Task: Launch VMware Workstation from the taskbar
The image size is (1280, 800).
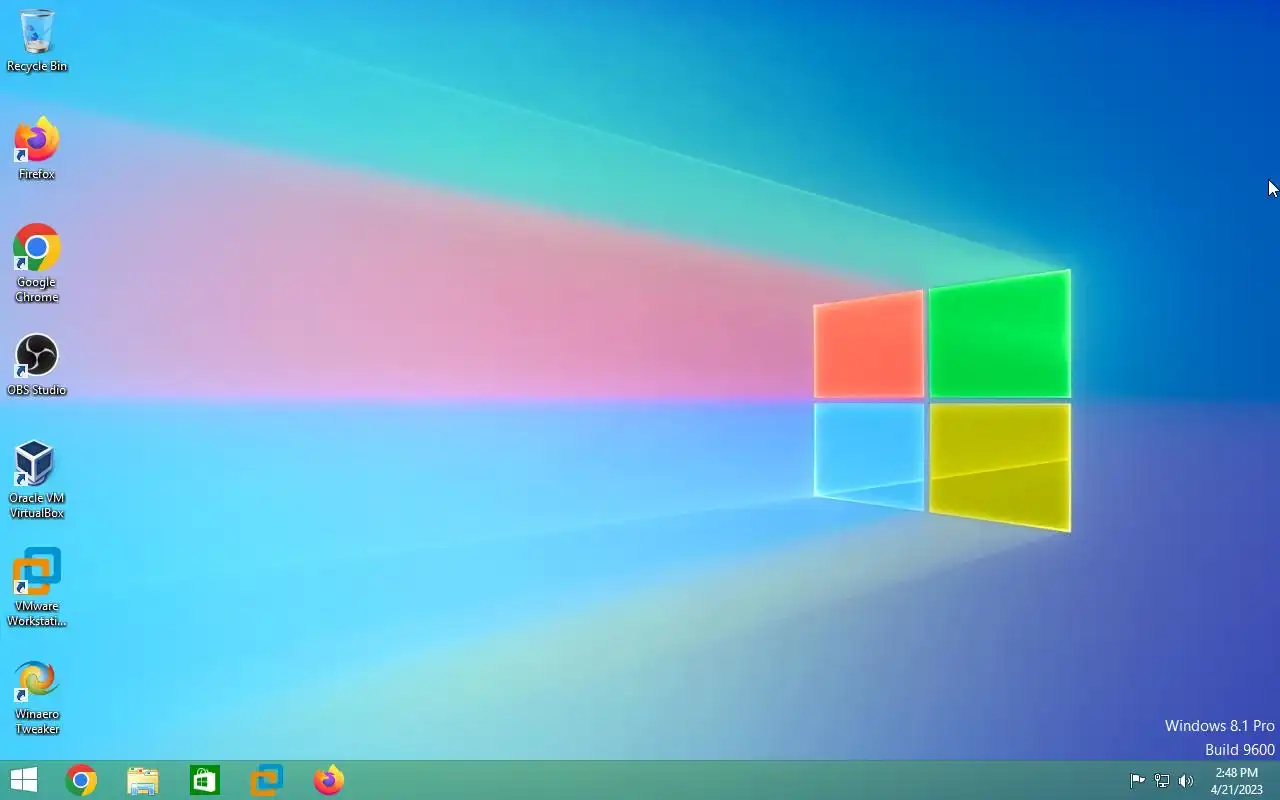Action: point(267,780)
